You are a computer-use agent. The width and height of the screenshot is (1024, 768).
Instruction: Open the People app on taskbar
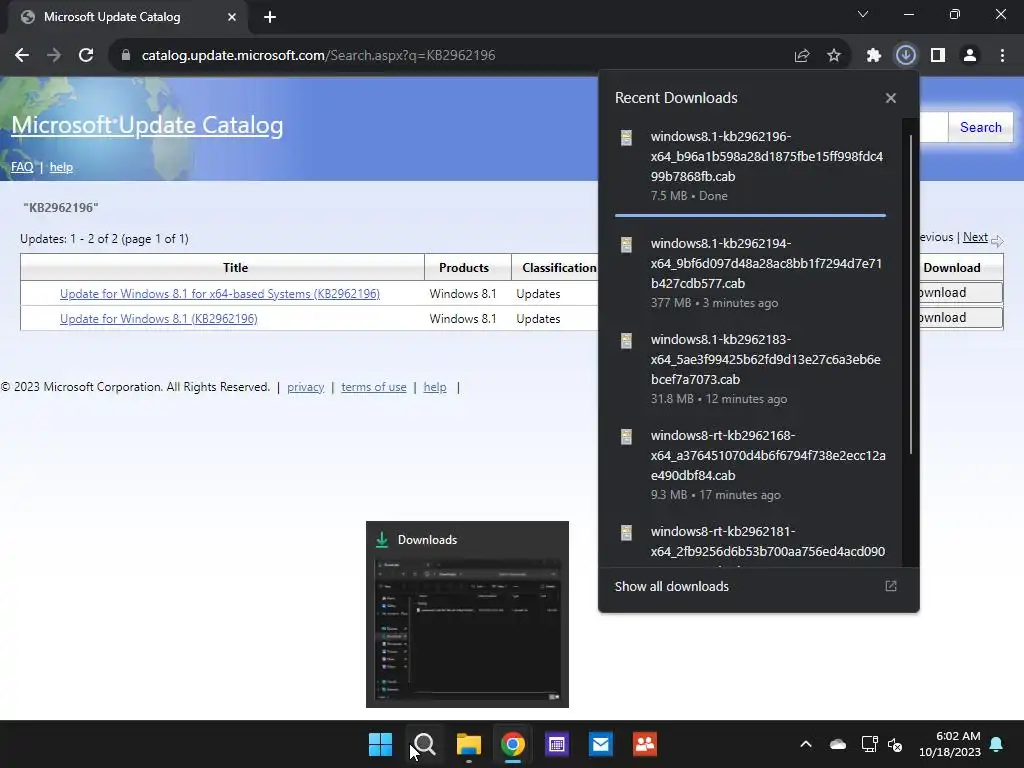tap(645, 744)
